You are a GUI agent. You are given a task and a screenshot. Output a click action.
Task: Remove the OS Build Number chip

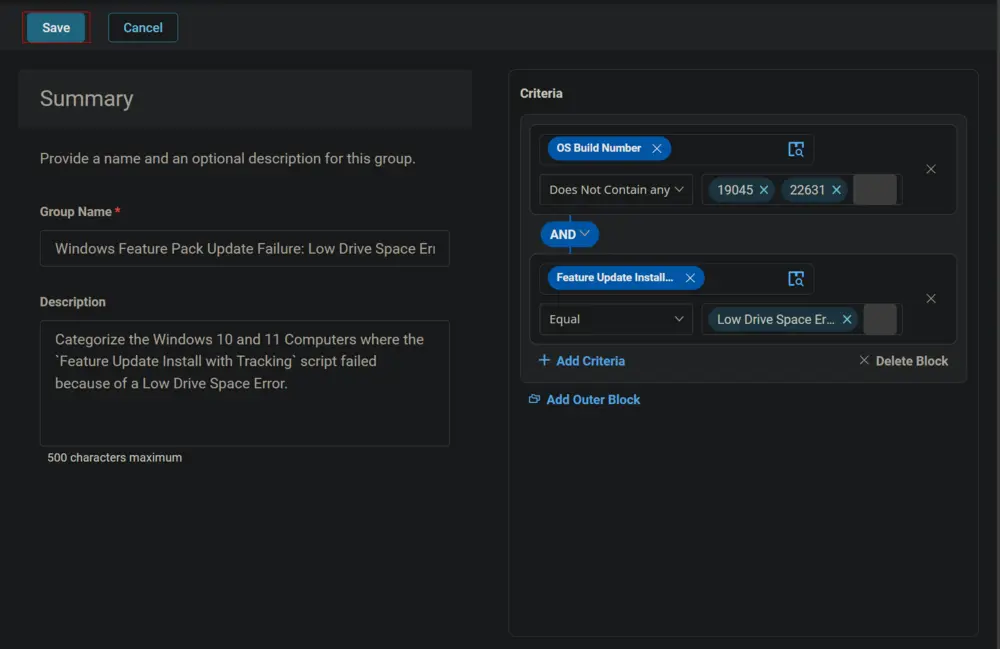point(656,149)
